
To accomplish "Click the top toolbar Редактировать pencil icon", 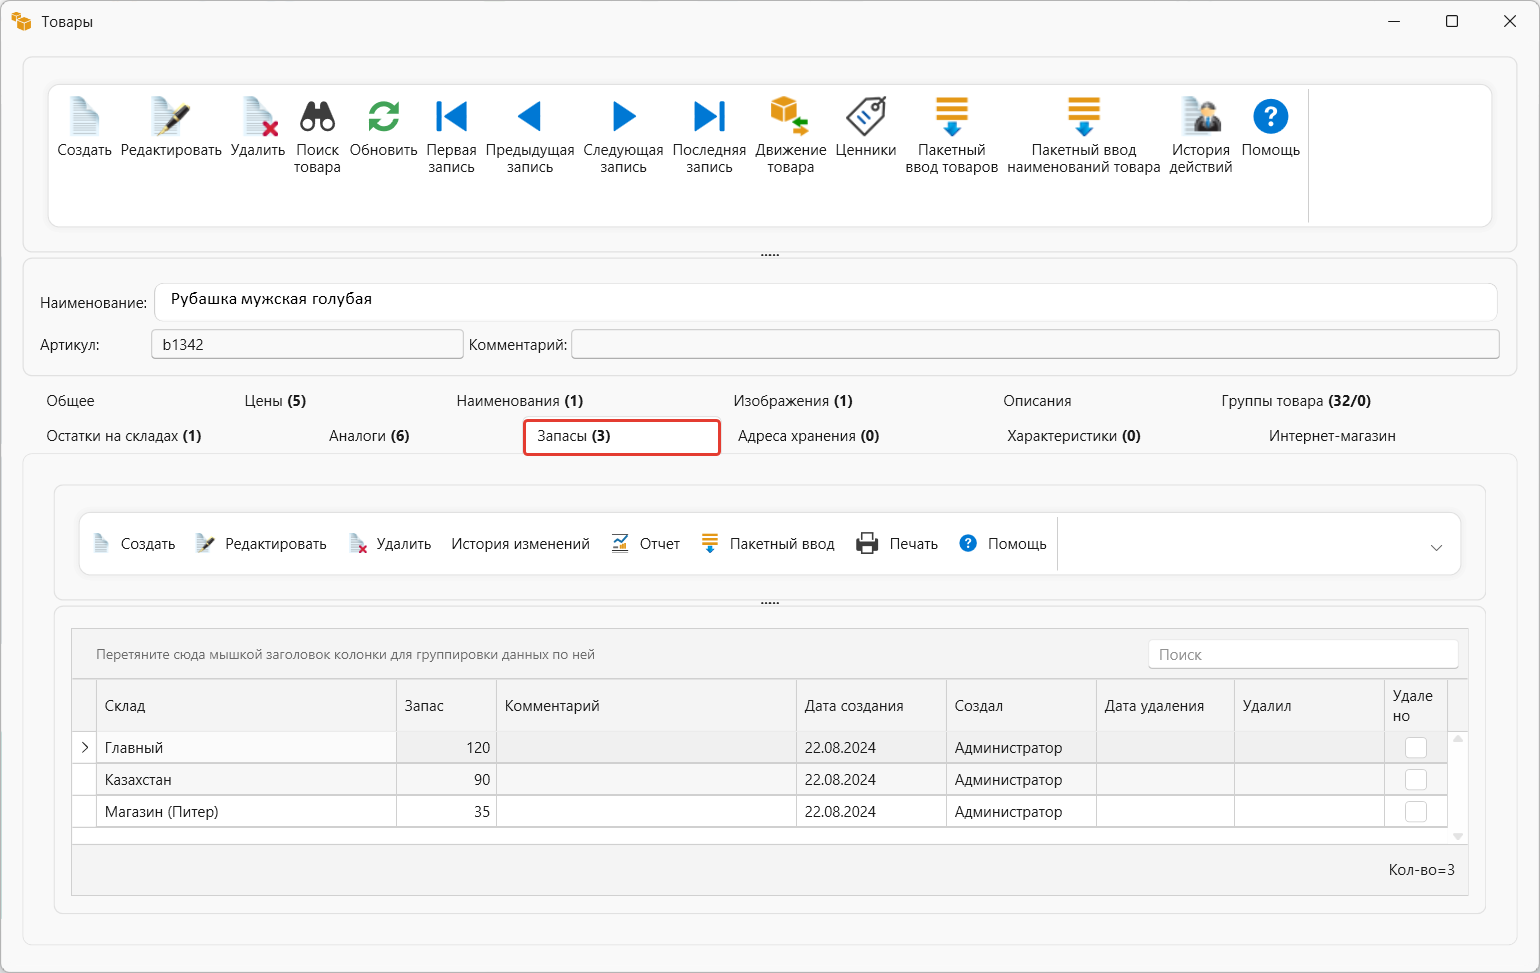I will click(x=171, y=117).
